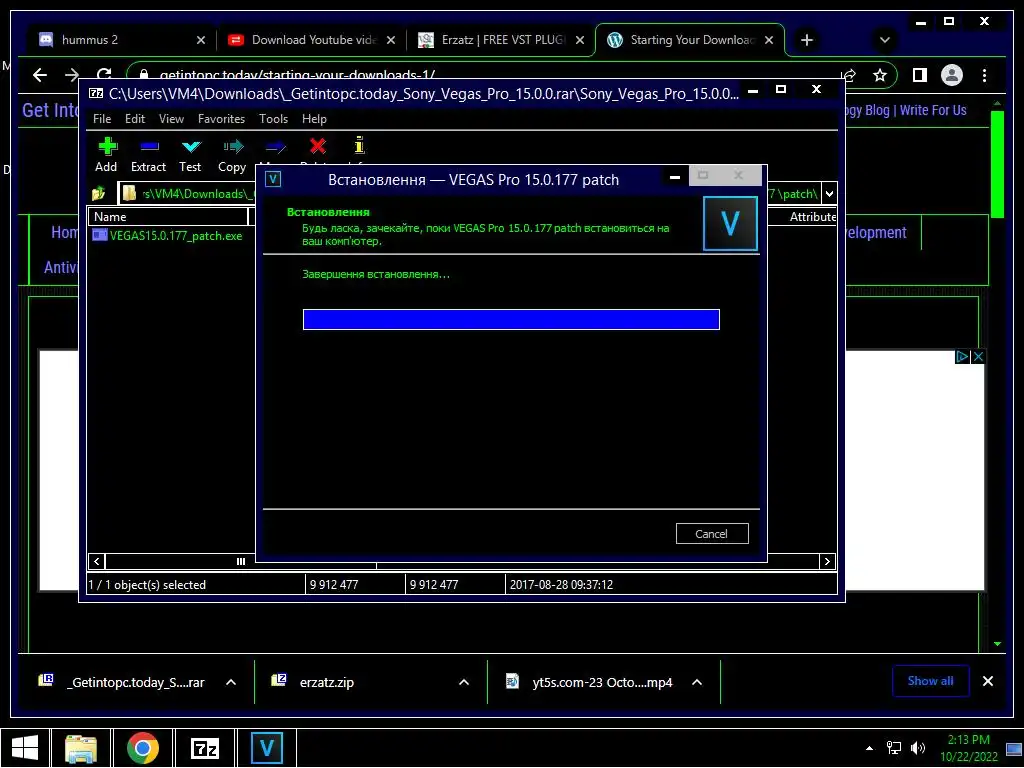Viewport: 1024px width, 768px height.
Task: Click the up-folder icon beside 7-Zip path
Action: [x=99, y=193]
